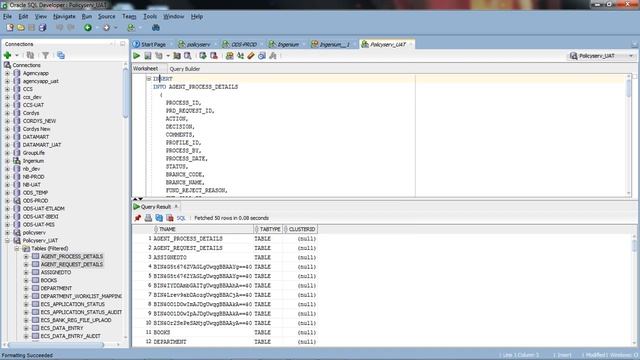
Task: Click the SQL Tuning Advisor icon
Action: [187, 56]
